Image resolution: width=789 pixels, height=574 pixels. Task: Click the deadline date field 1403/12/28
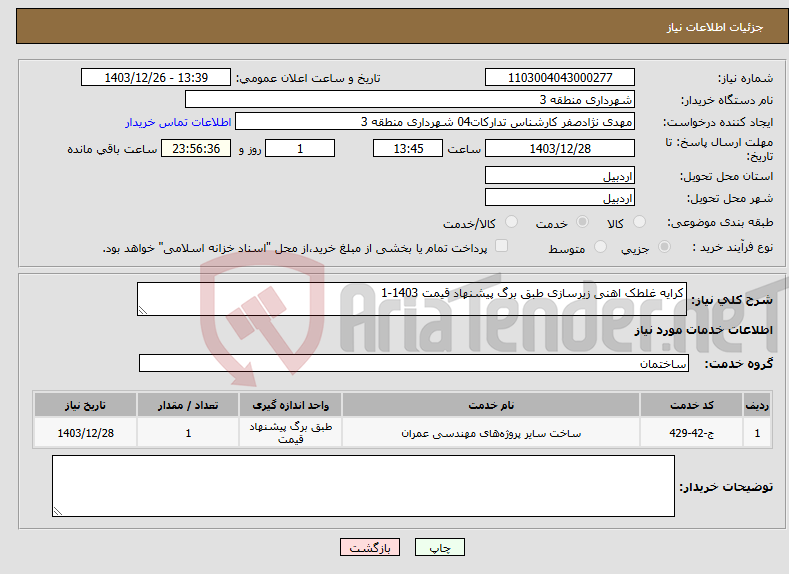pos(560,148)
